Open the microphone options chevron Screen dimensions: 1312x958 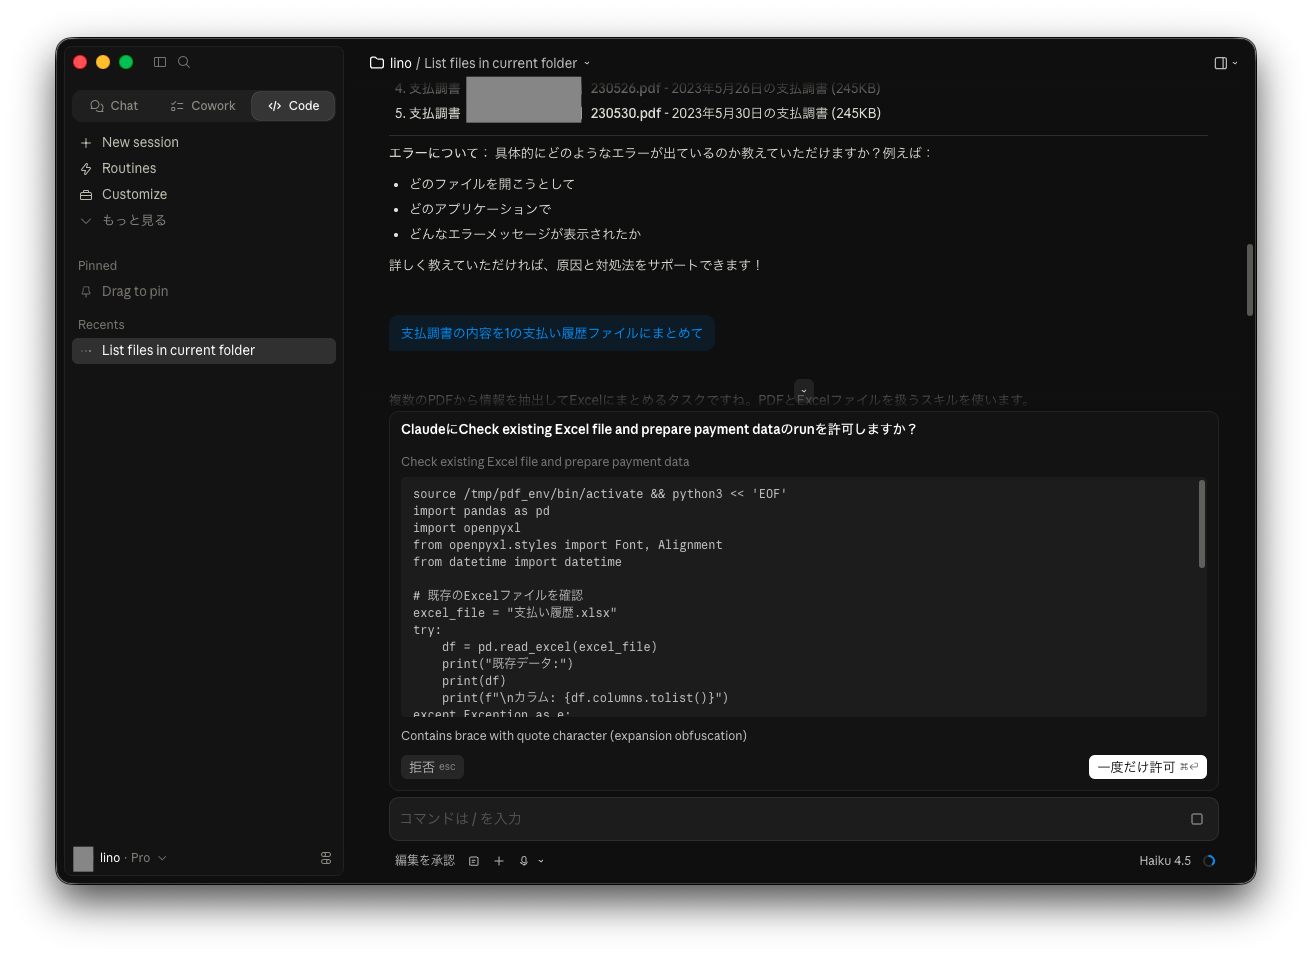pyautogui.click(x=541, y=861)
